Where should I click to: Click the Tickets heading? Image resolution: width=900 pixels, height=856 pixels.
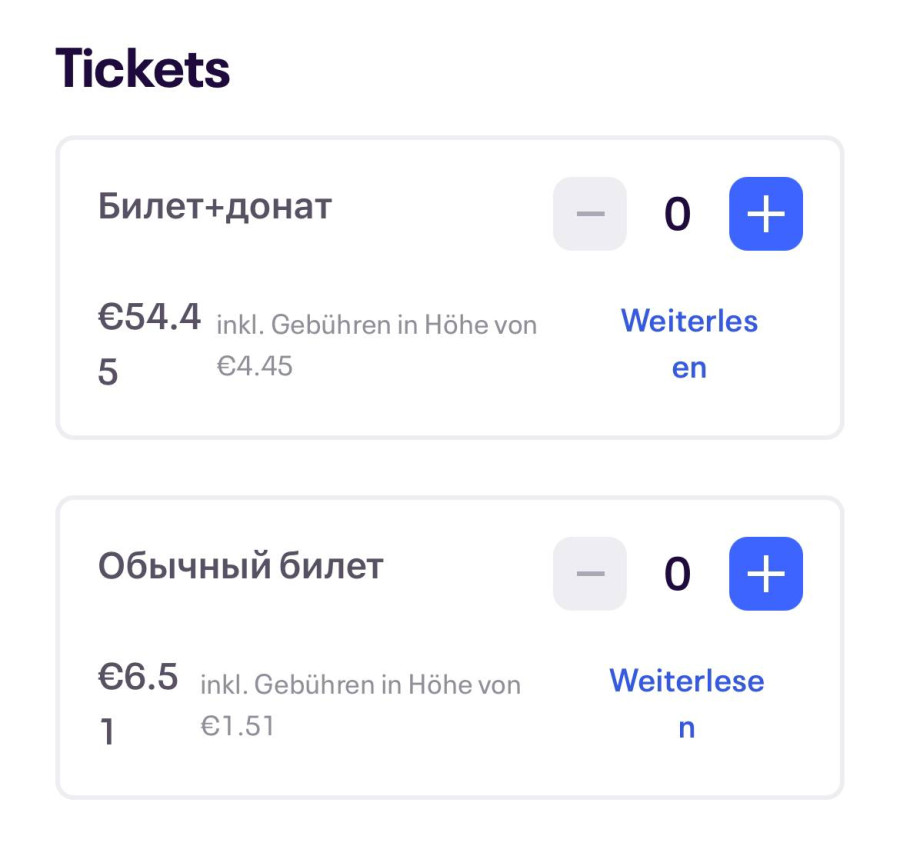click(142, 69)
